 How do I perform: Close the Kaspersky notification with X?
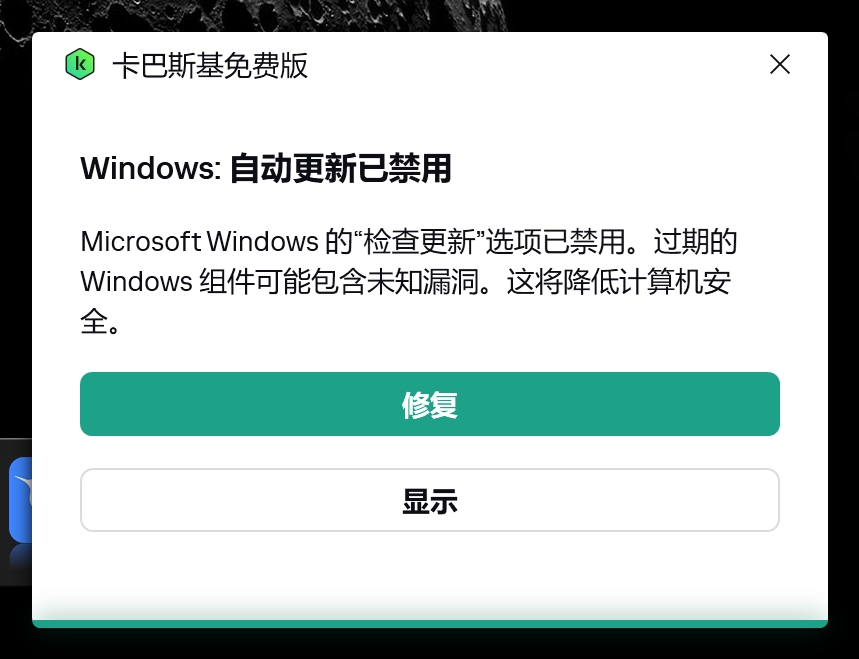(x=780, y=64)
